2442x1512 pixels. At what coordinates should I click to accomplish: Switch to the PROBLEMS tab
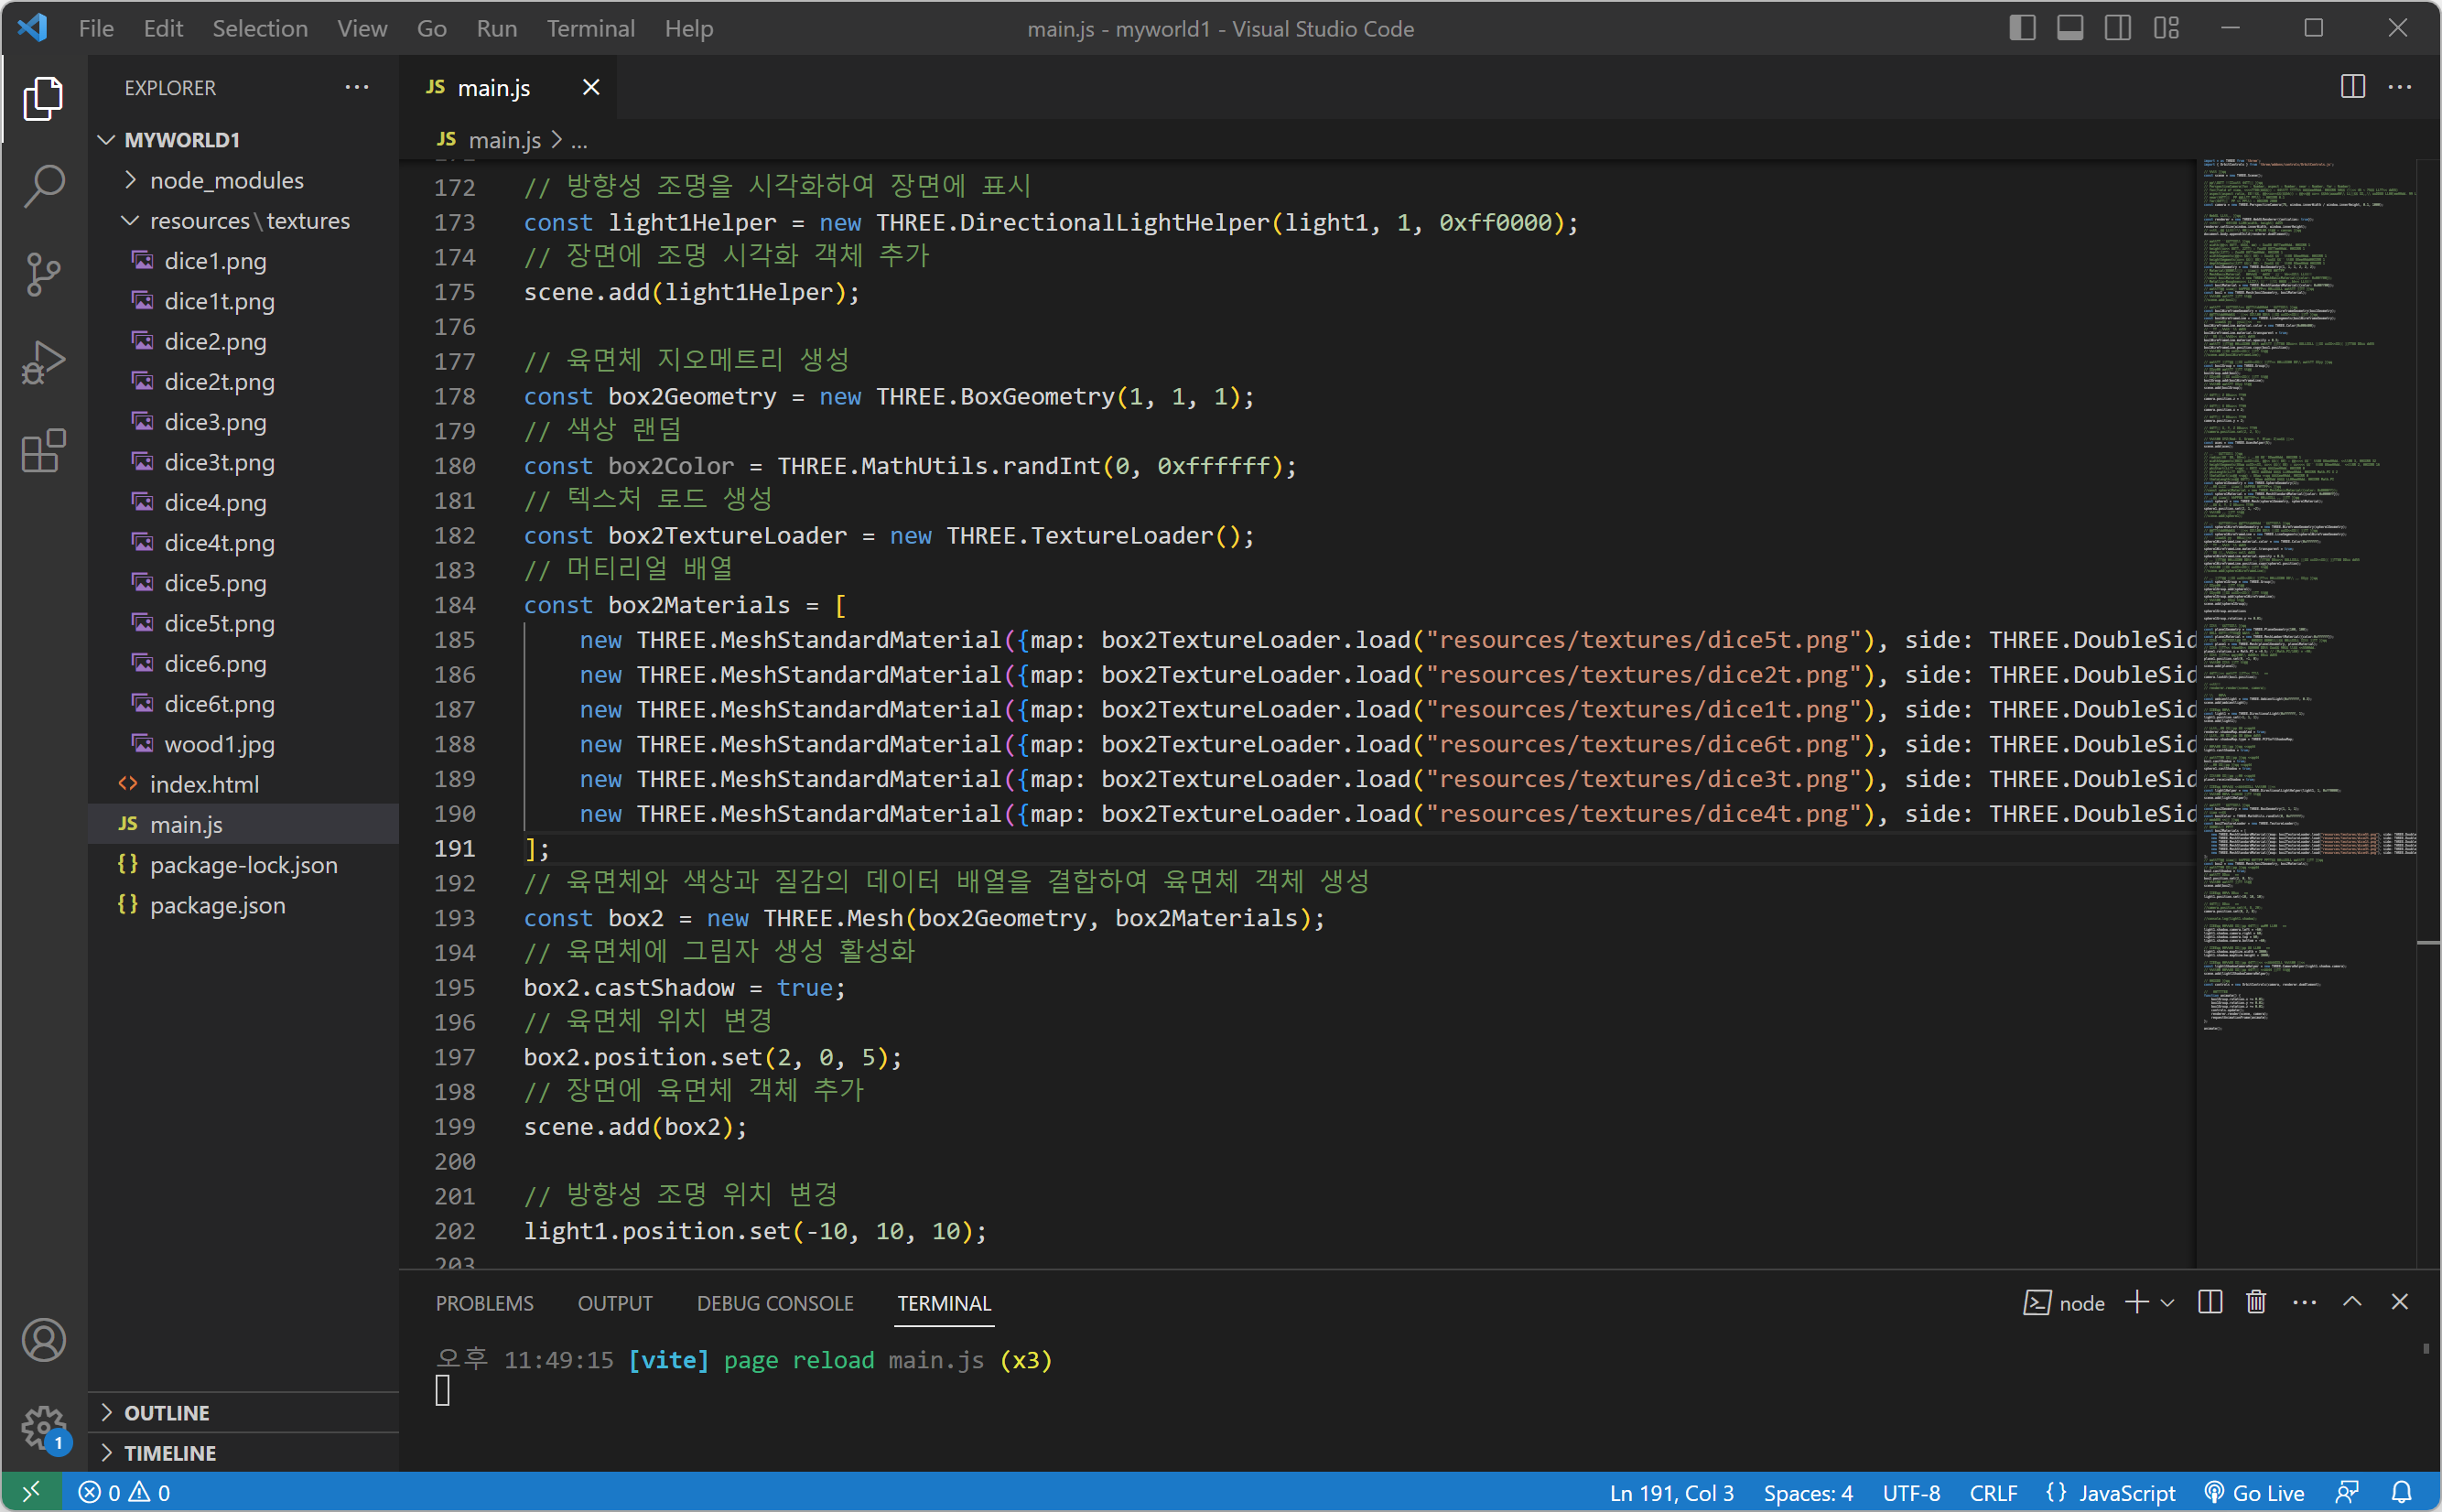[x=484, y=1303]
